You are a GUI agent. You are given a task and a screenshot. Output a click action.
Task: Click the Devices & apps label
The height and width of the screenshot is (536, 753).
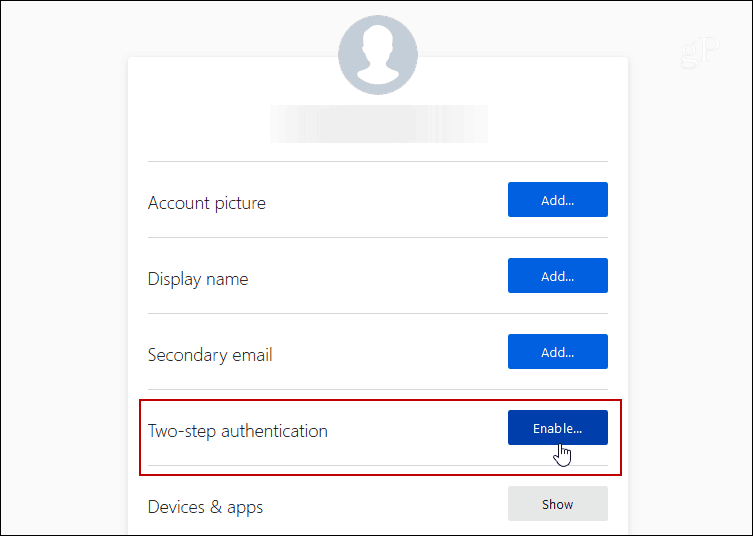pos(205,507)
